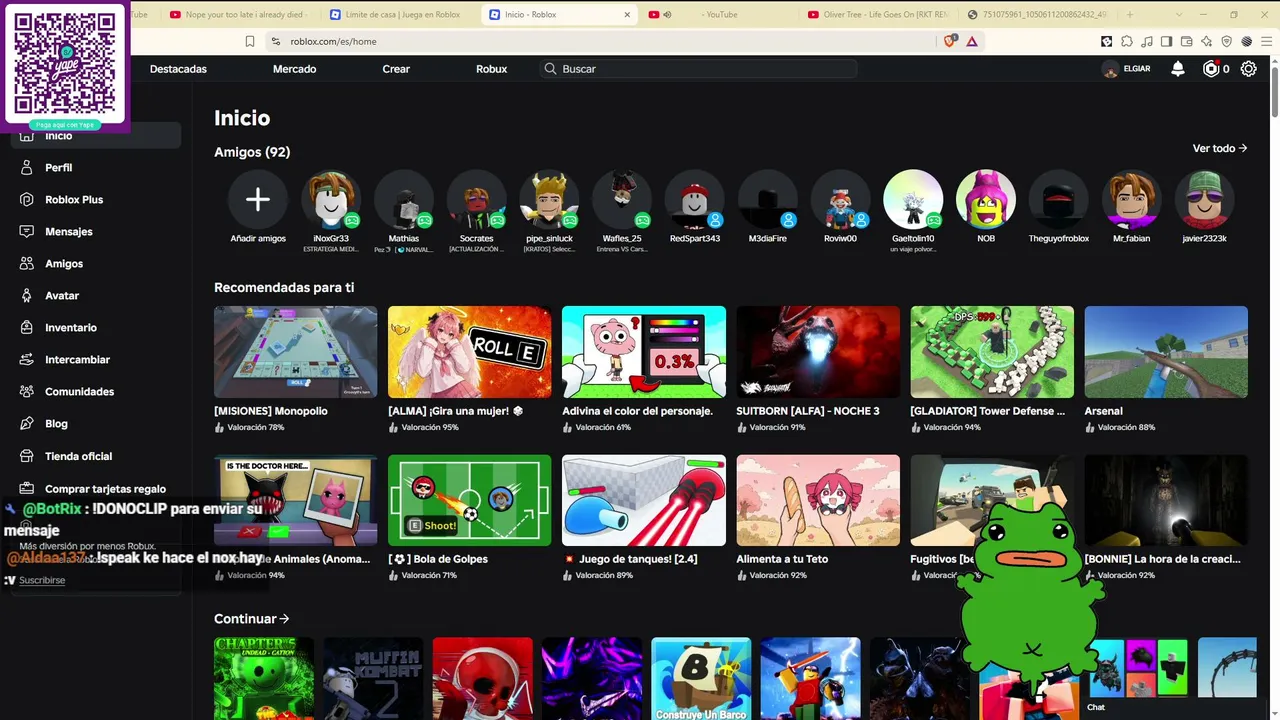
Task: Go to the Robux navigation item
Action: click(x=491, y=69)
